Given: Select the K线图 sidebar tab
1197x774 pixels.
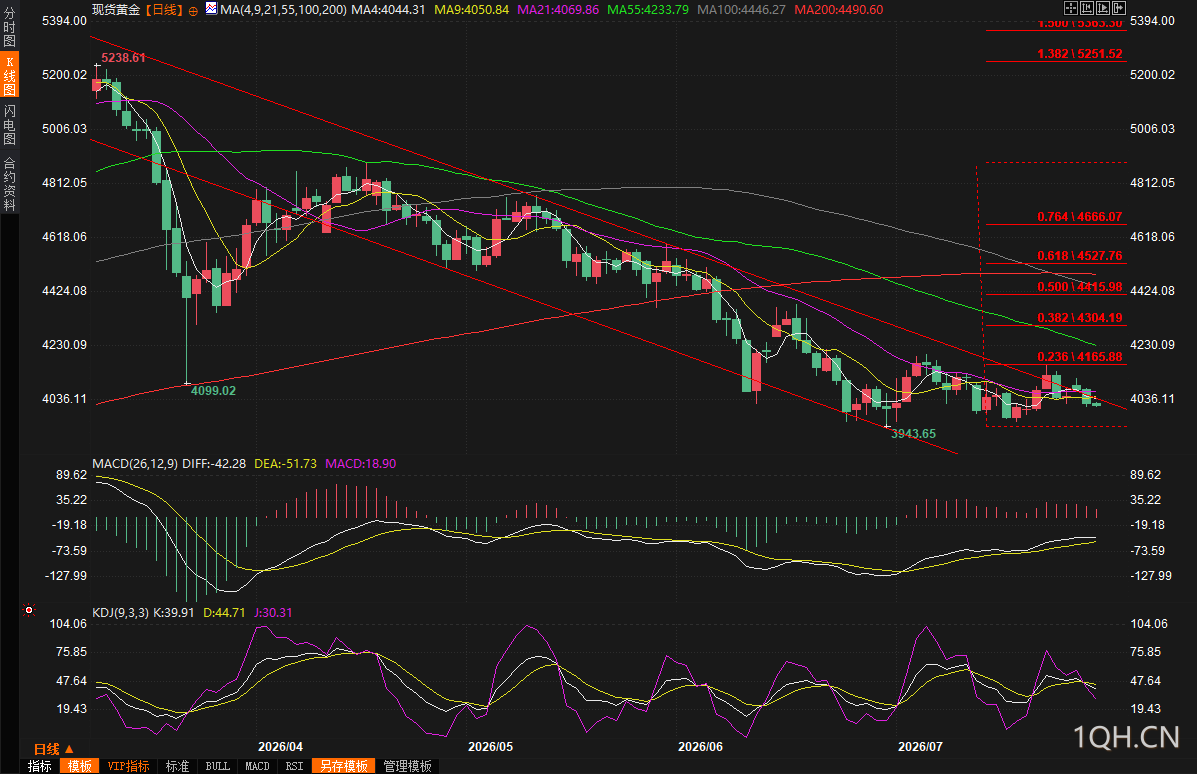Looking at the screenshot, I should pyautogui.click(x=9, y=76).
